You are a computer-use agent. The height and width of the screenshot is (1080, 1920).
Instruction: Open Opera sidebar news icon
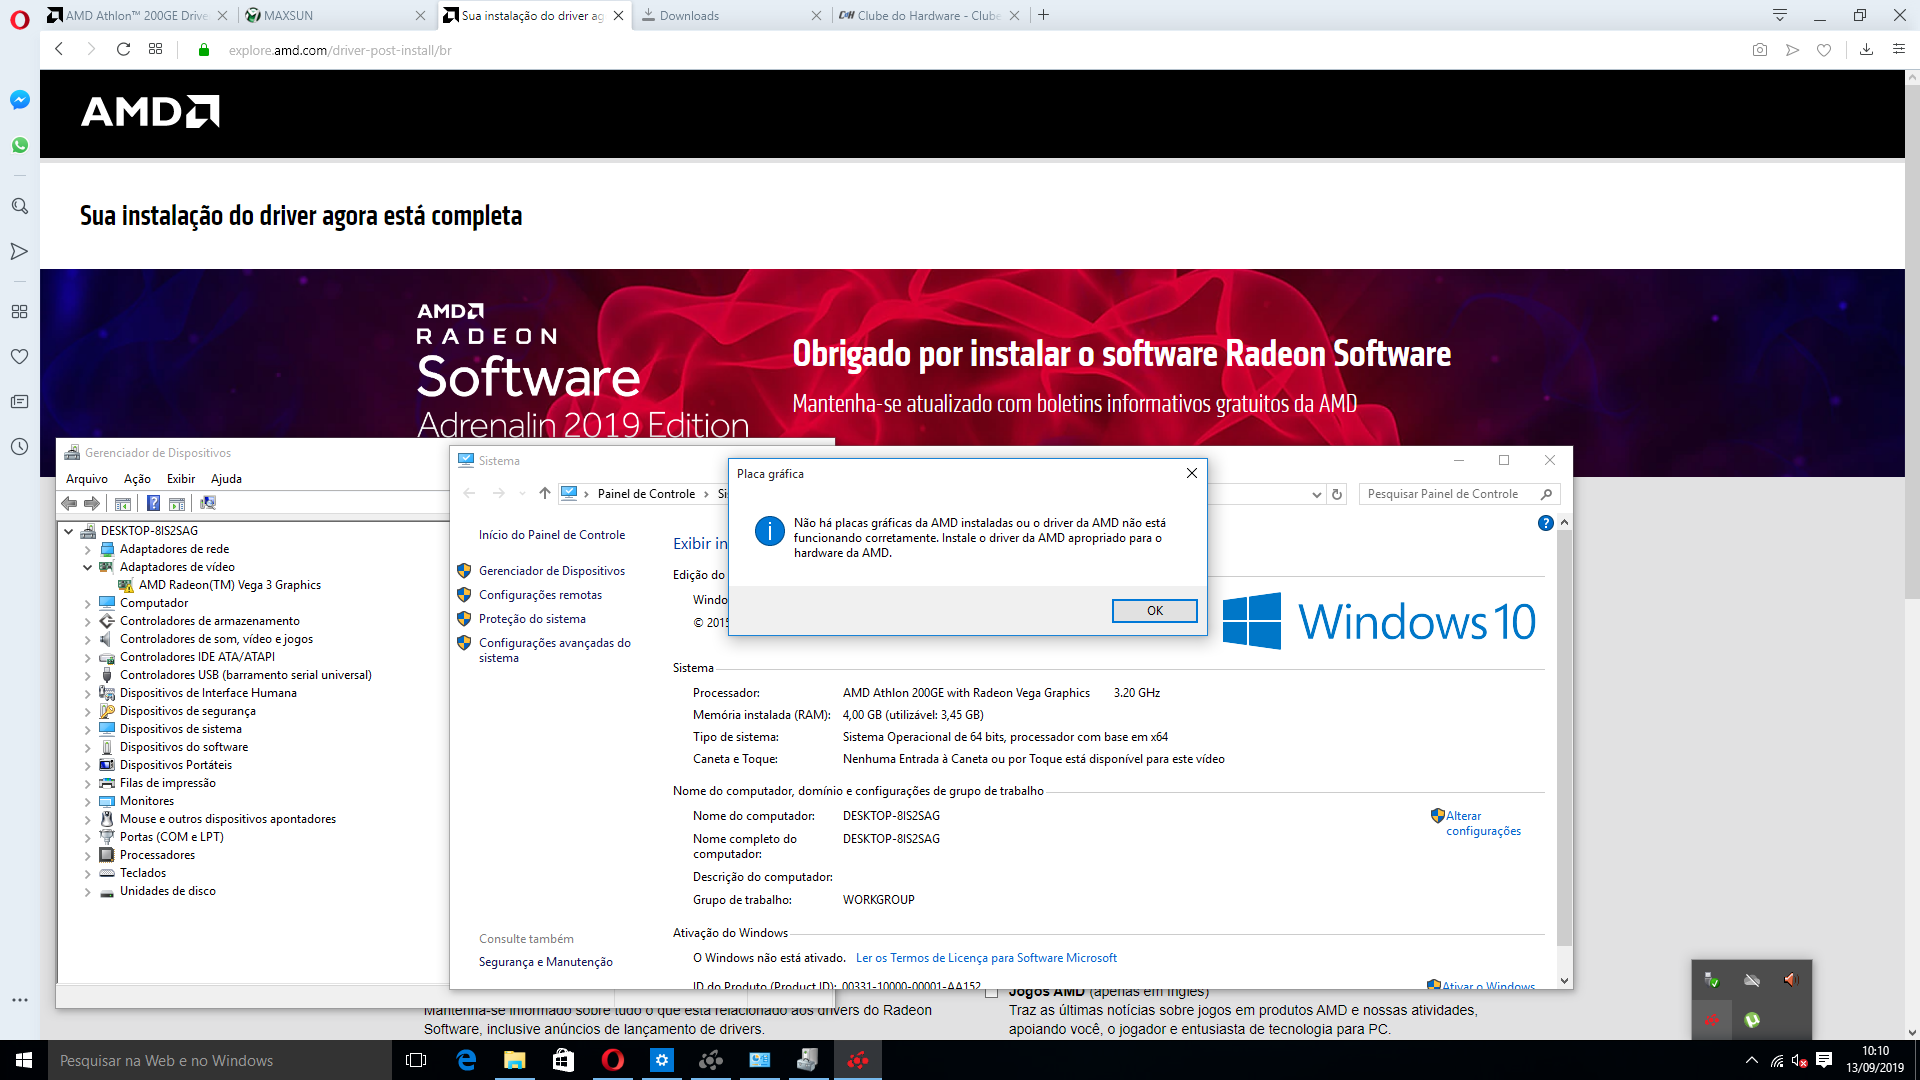[20, 401]
